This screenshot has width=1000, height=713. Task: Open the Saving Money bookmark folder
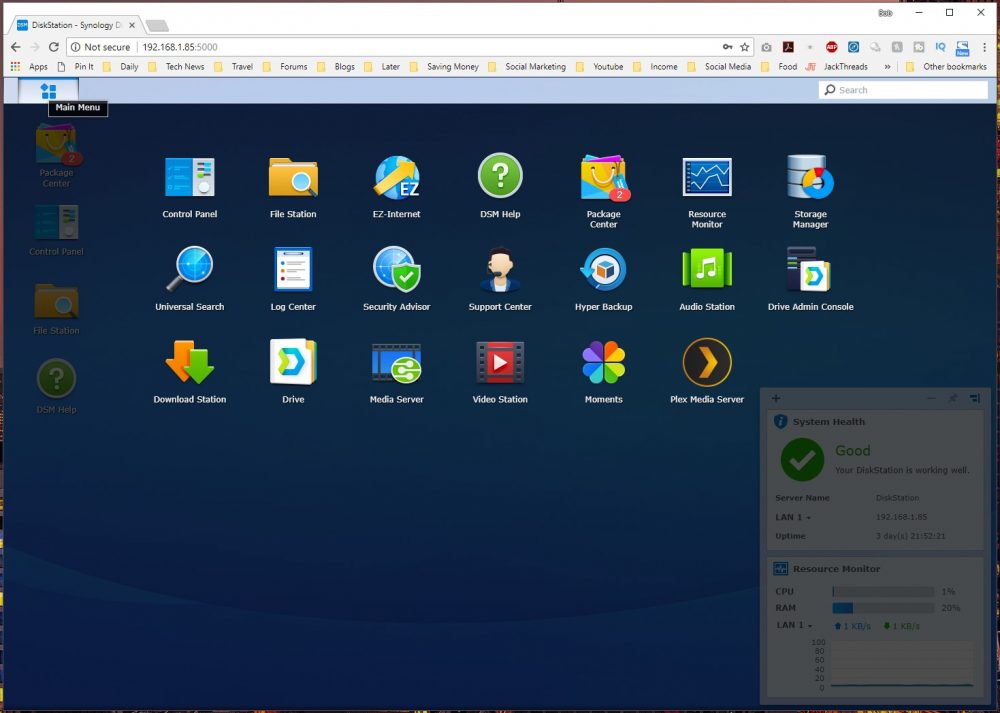(x=445, y=66)
